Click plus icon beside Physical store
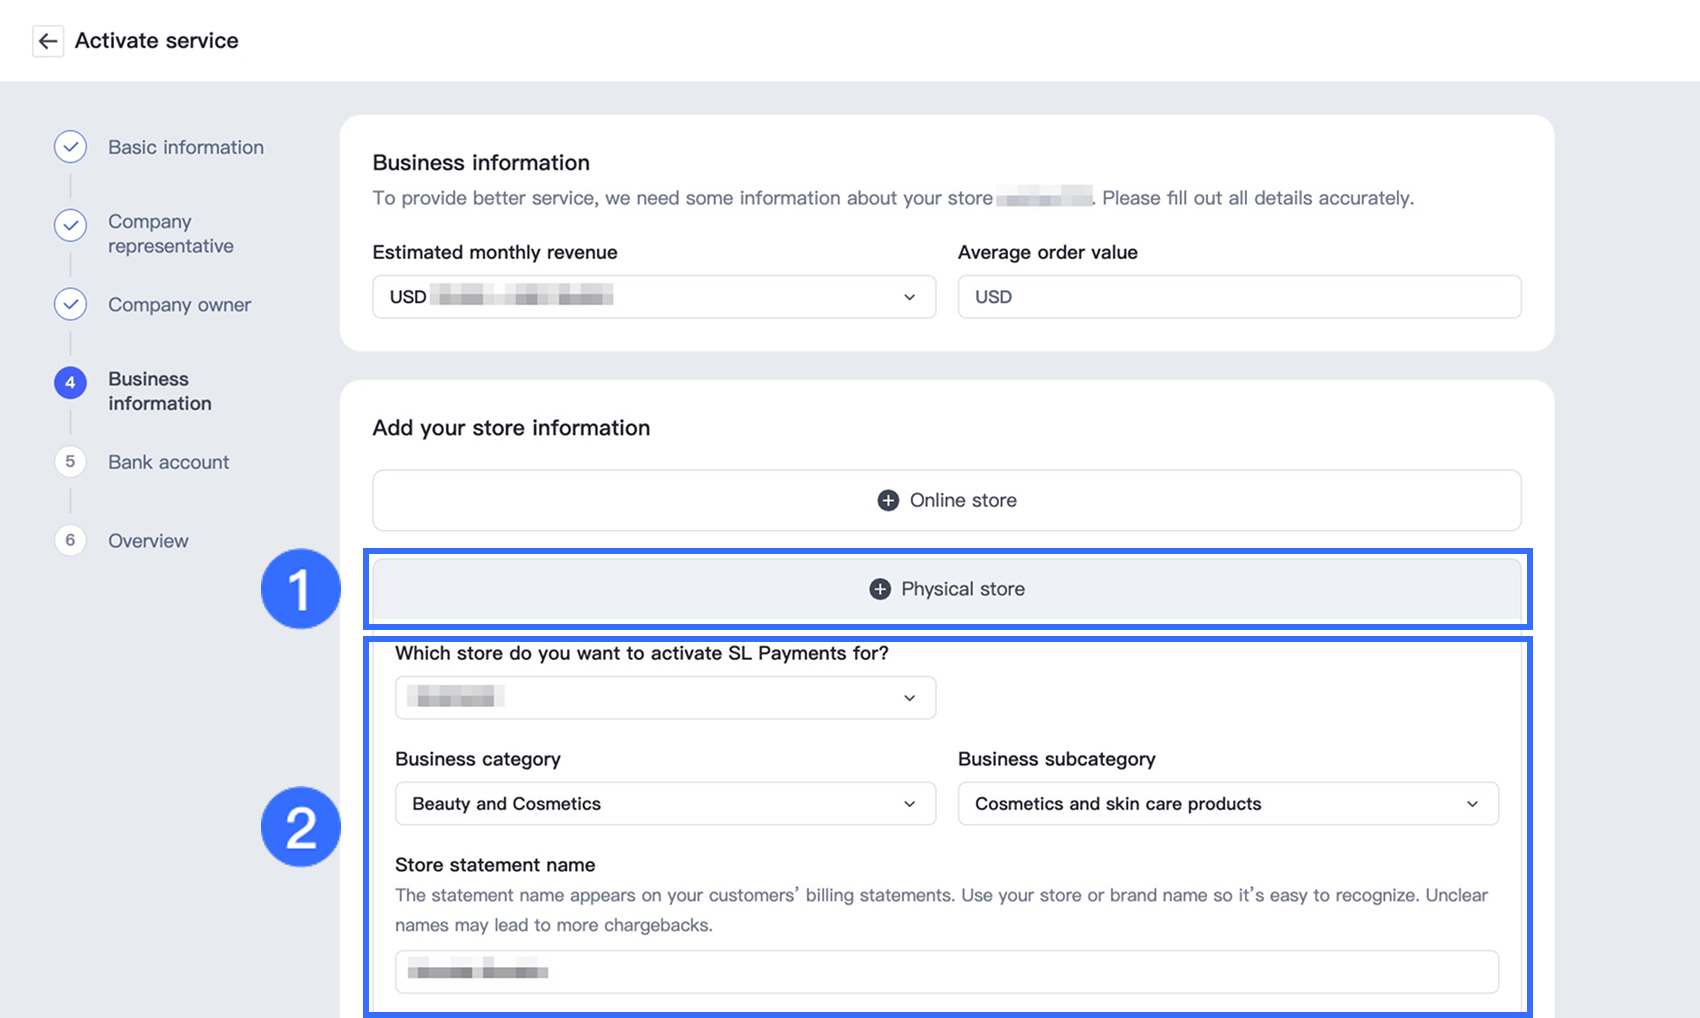 (x=880, y=589)
